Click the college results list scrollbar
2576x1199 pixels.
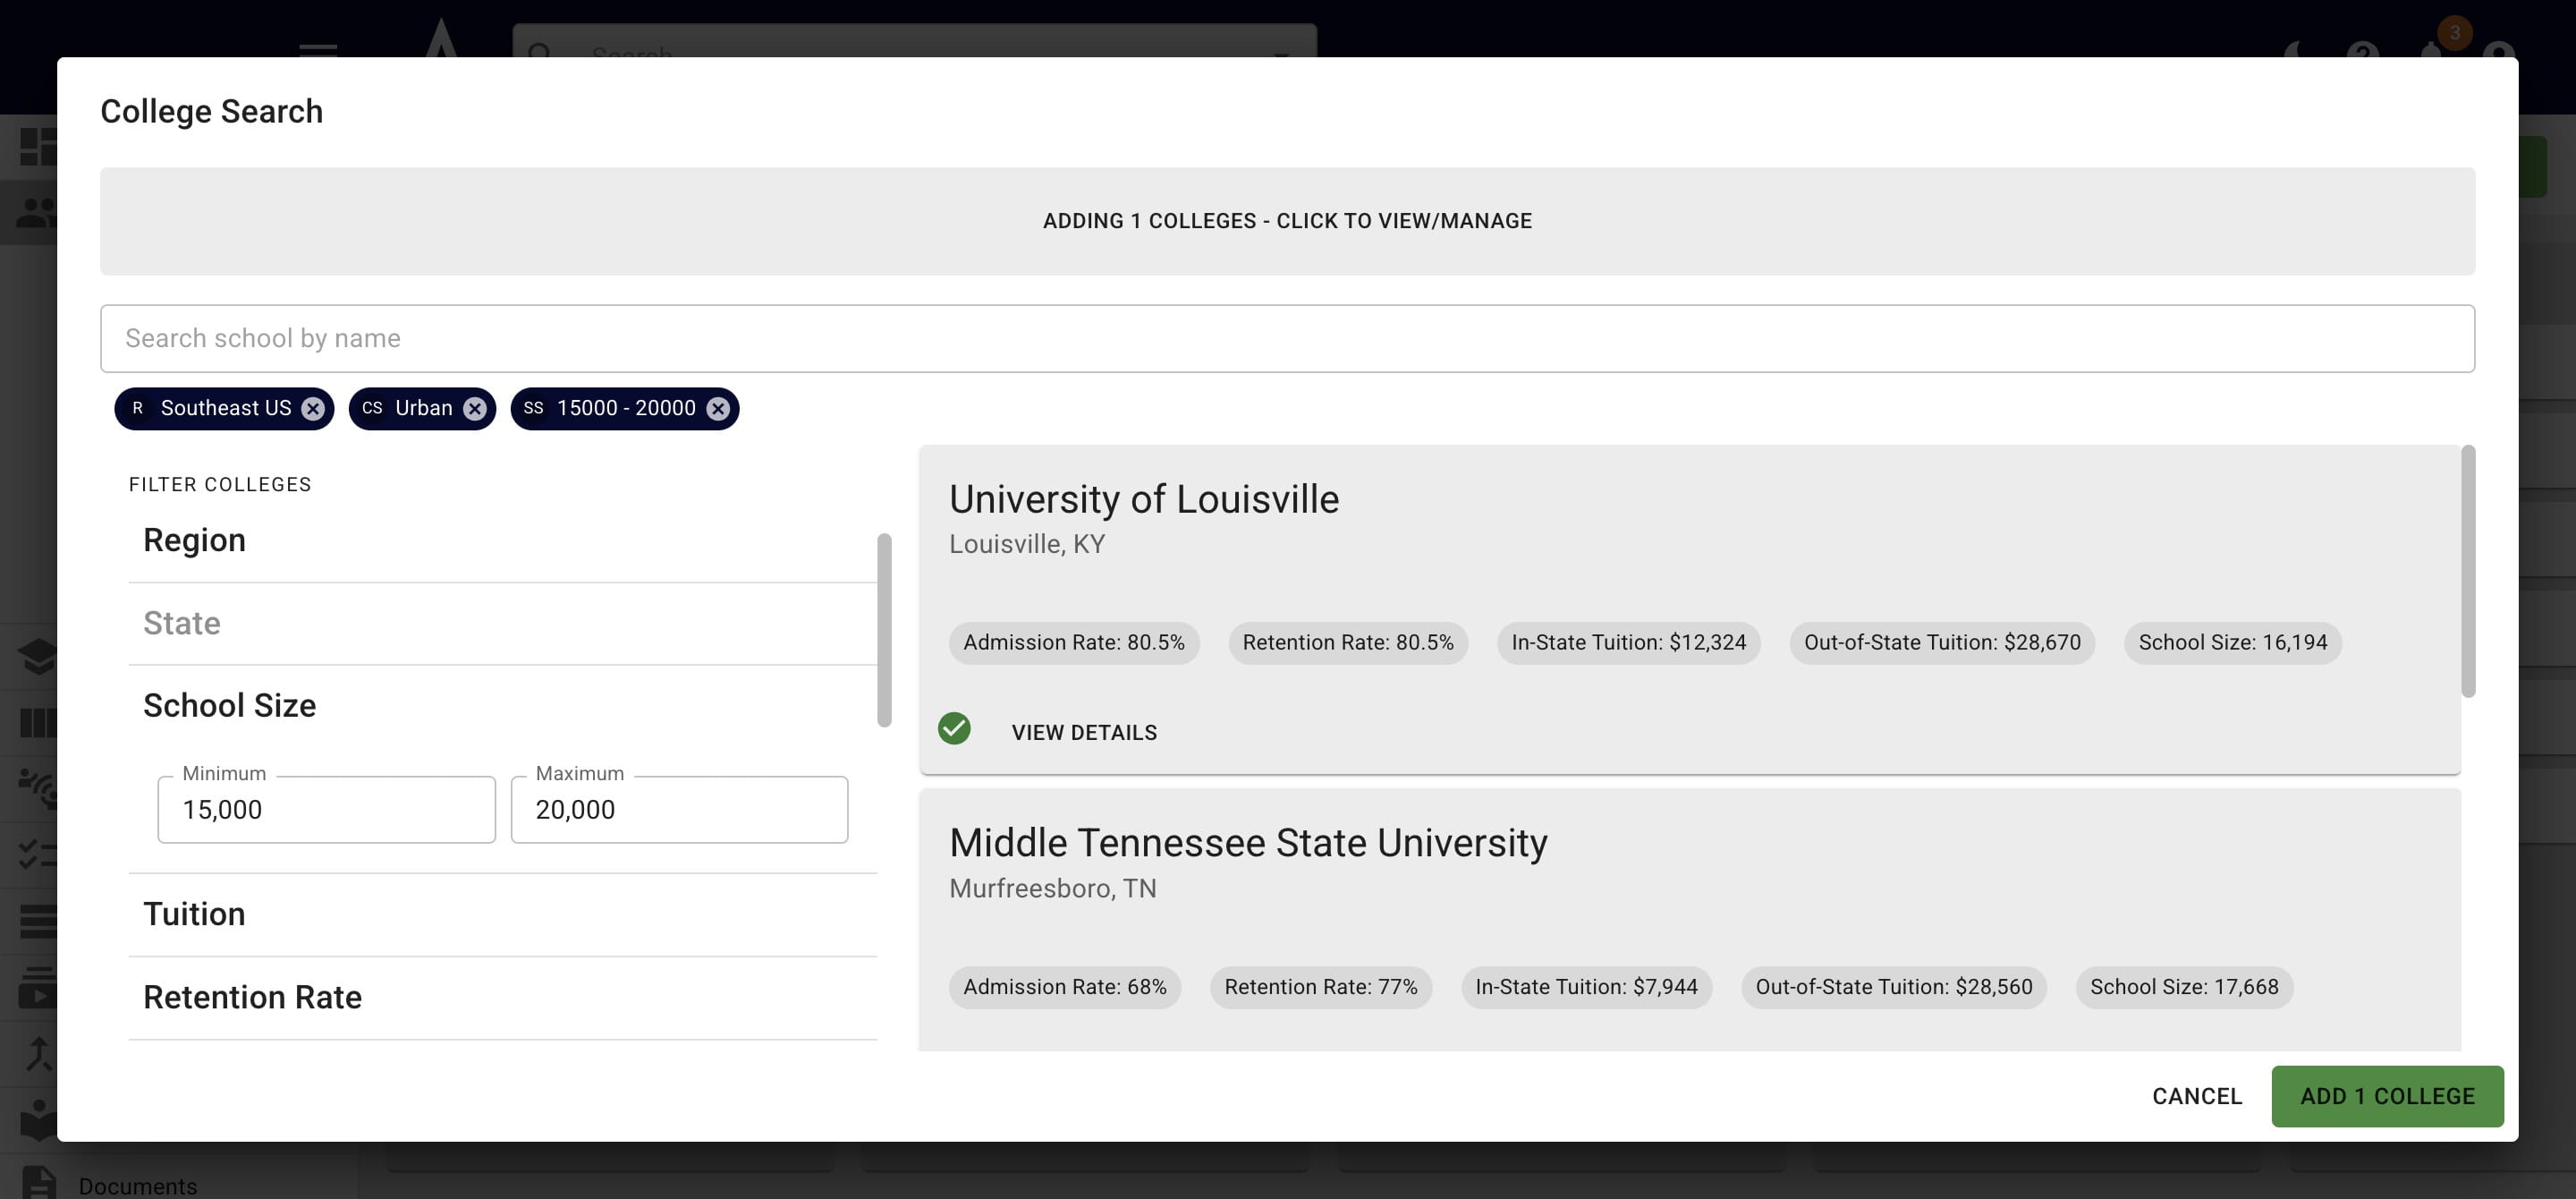pyautogui.click(x=2468, y=571)
